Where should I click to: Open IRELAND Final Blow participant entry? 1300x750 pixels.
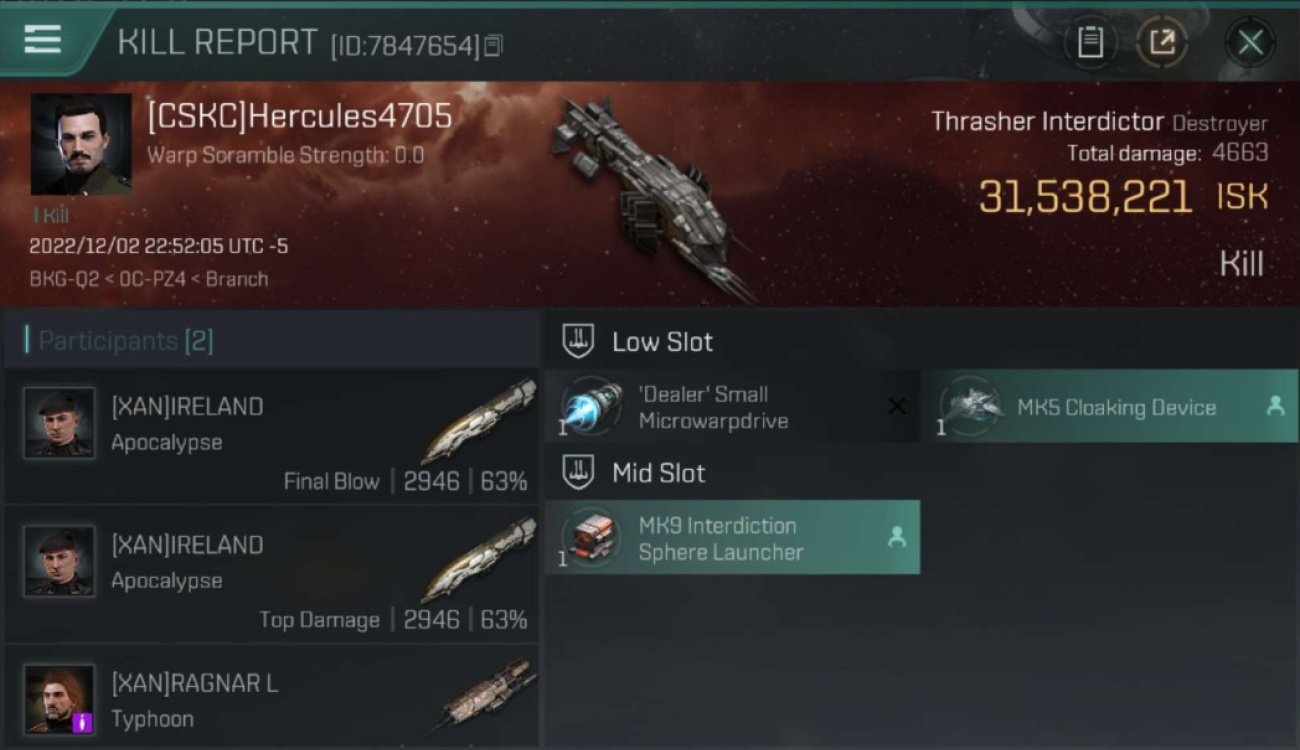click(x=271, y=436)
